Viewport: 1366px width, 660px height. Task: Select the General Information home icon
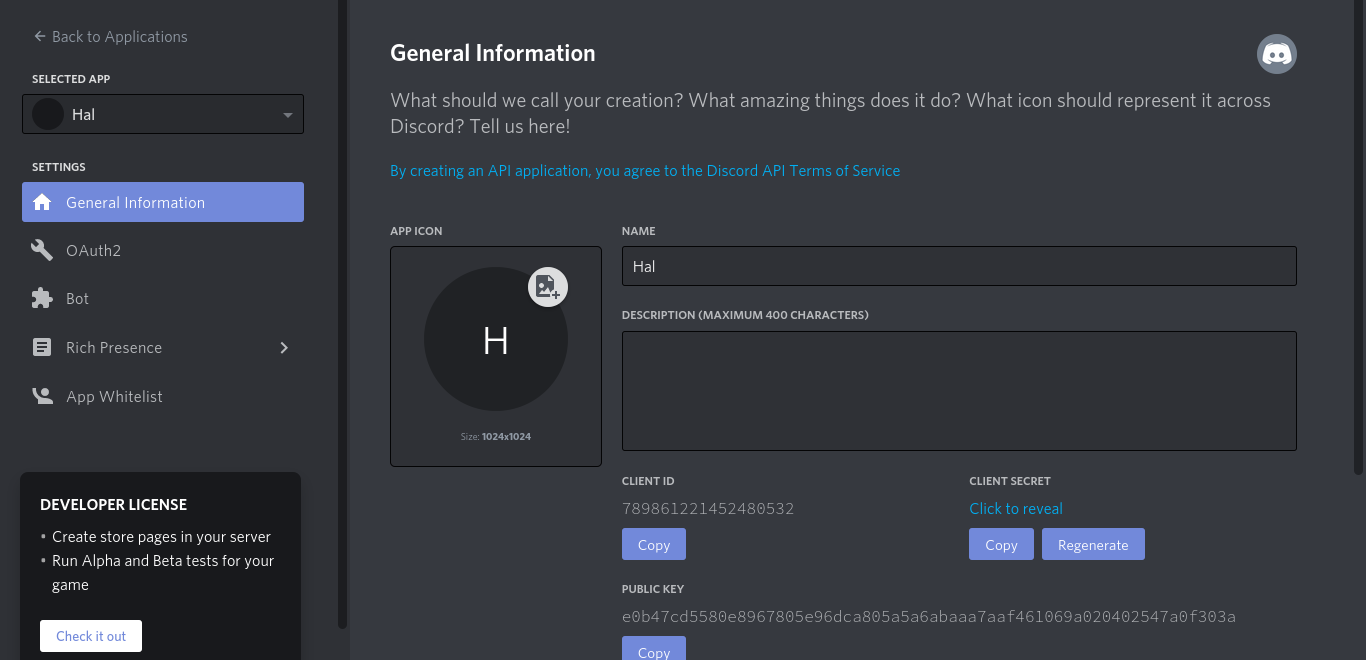tap(41, 202)
